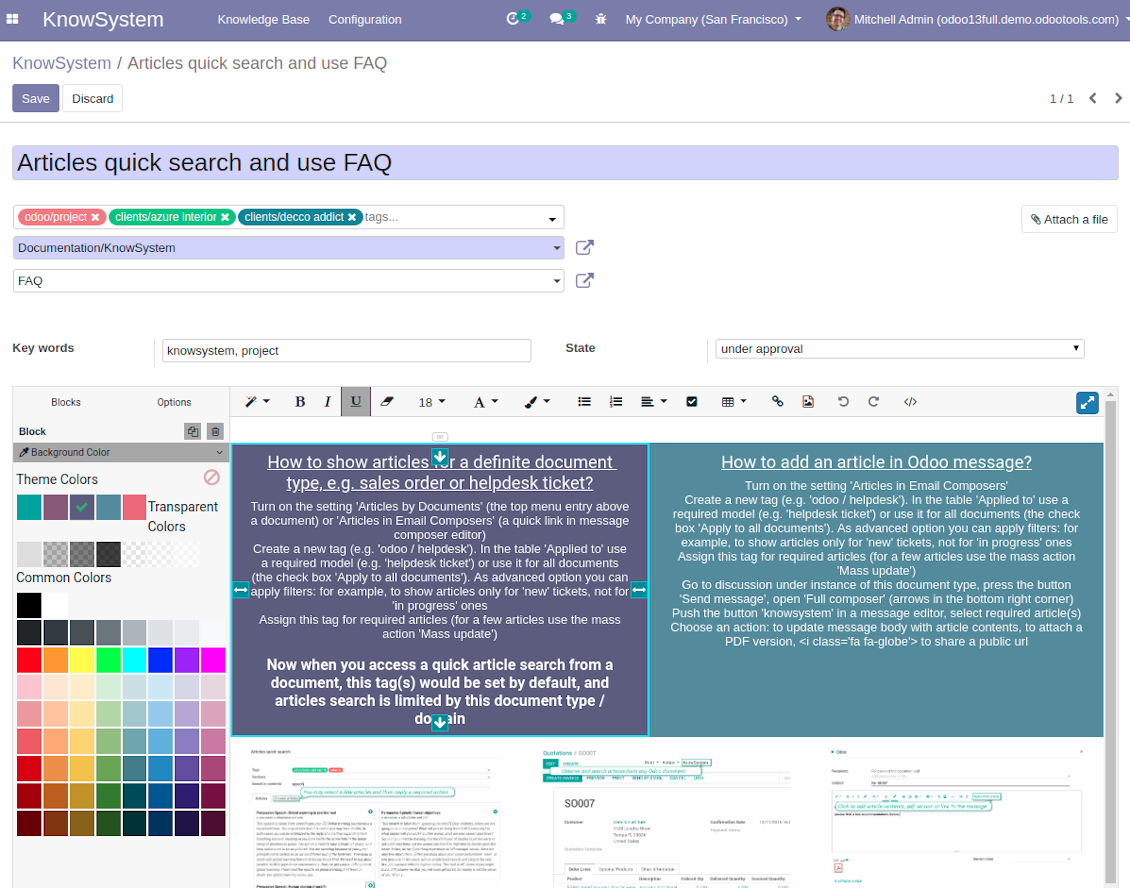Viewport: 1130px width, 888px height.
Task: Select the teal theme color swatch
Action: [x=29, y=507]
